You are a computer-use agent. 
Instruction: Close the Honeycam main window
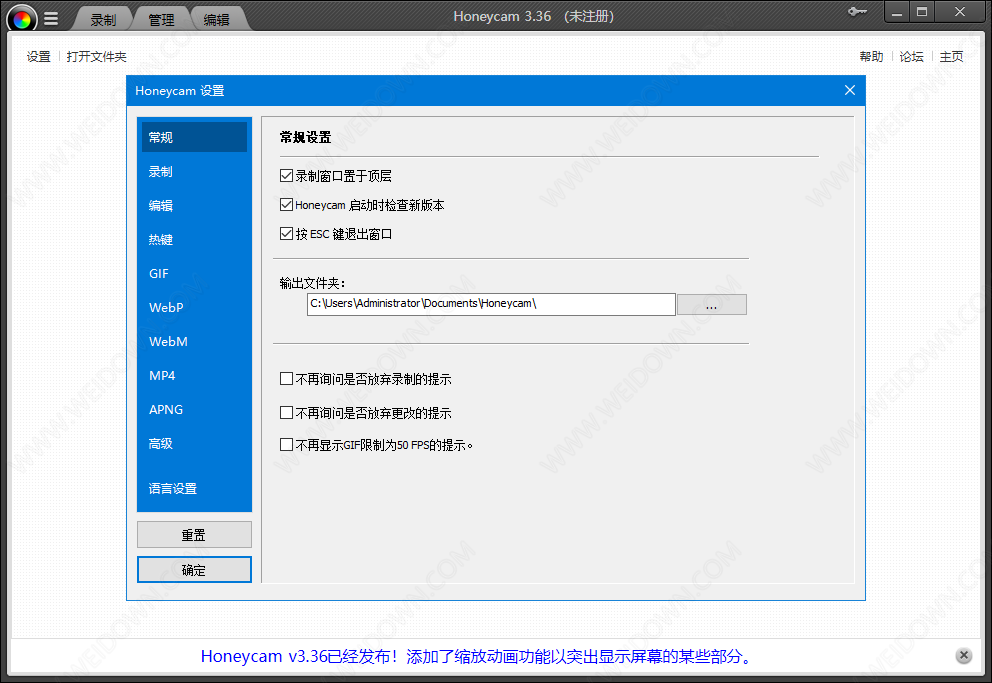(x=959, y=12)
